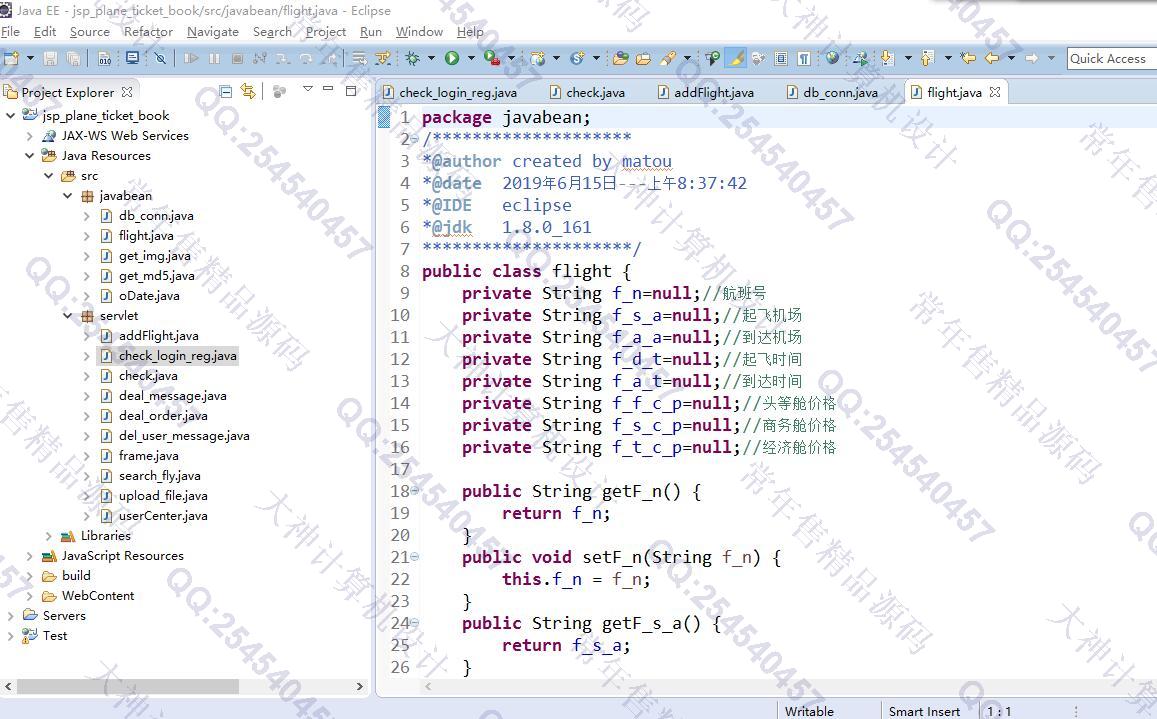Open the Source menu
1157x719 pixels.
(x=89, y=32)
